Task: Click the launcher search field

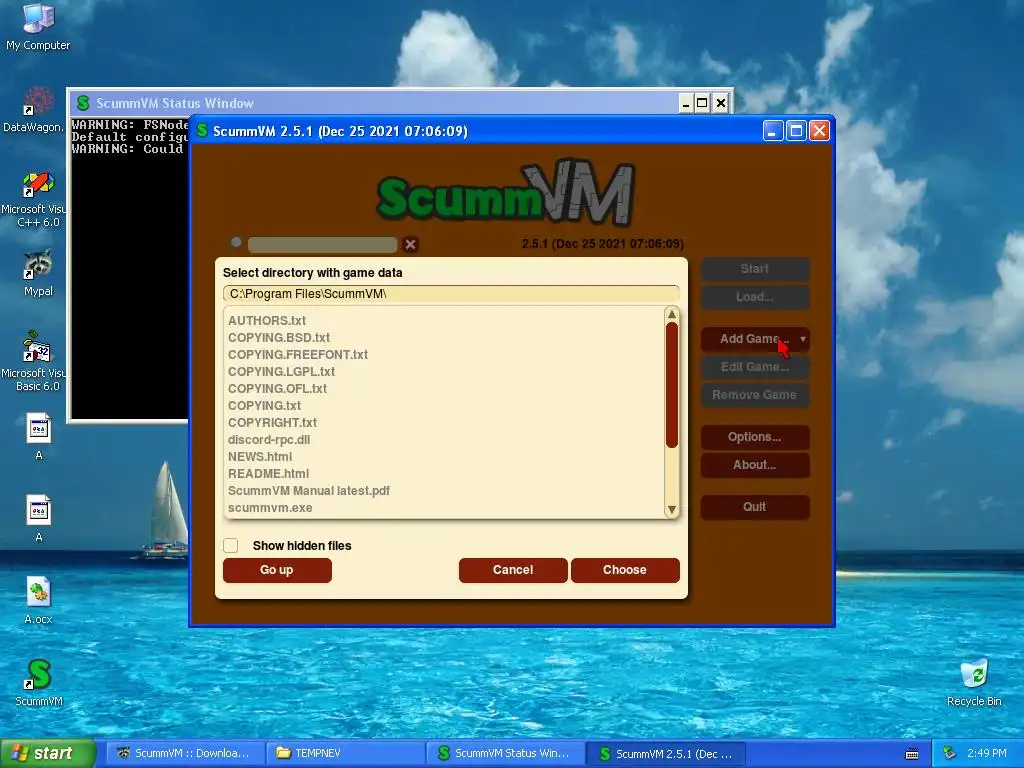Action: coord(323,244)
